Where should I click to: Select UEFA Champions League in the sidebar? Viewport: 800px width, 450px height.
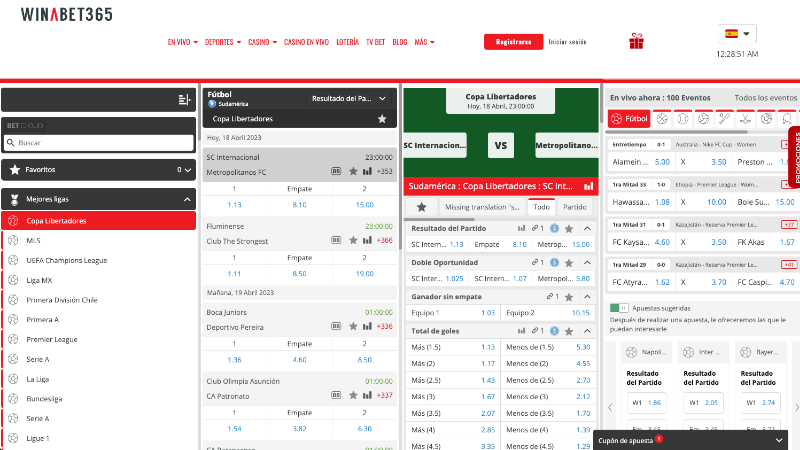coord(99,260)
